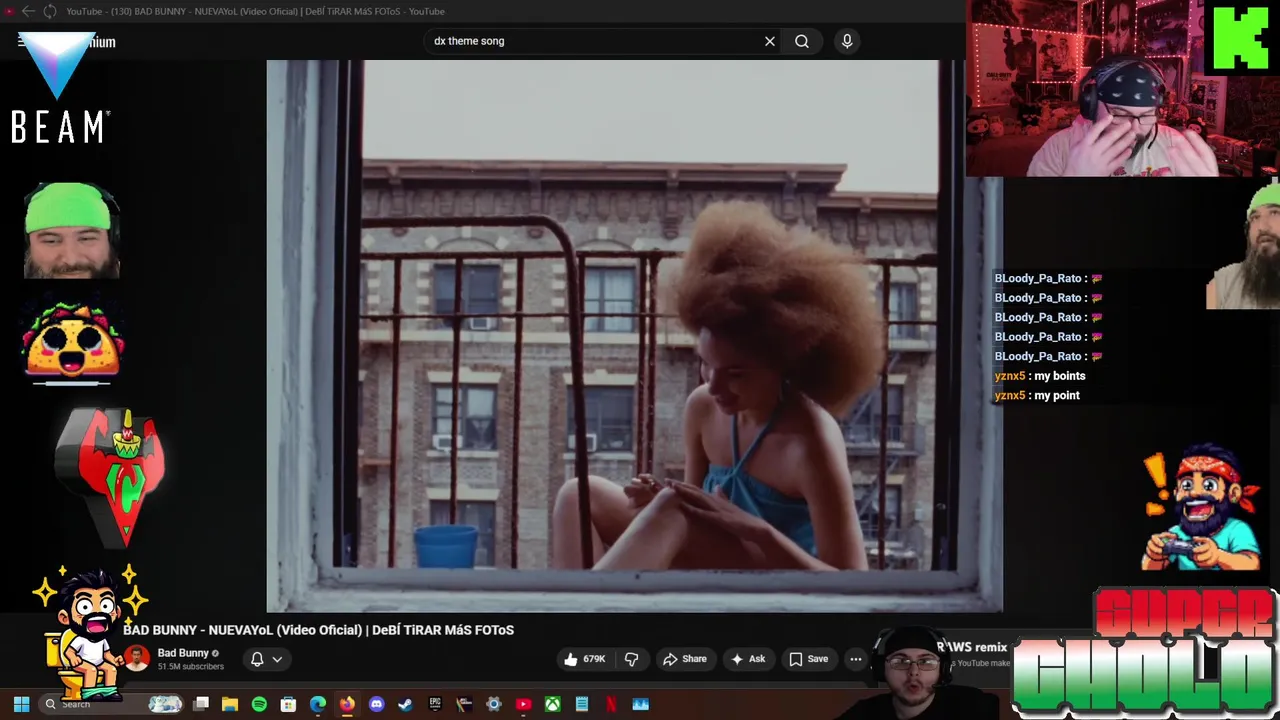Launch Steam from the taskbar
The width and height of the screenshot is (1280, 720).
[x=405, y=704]
